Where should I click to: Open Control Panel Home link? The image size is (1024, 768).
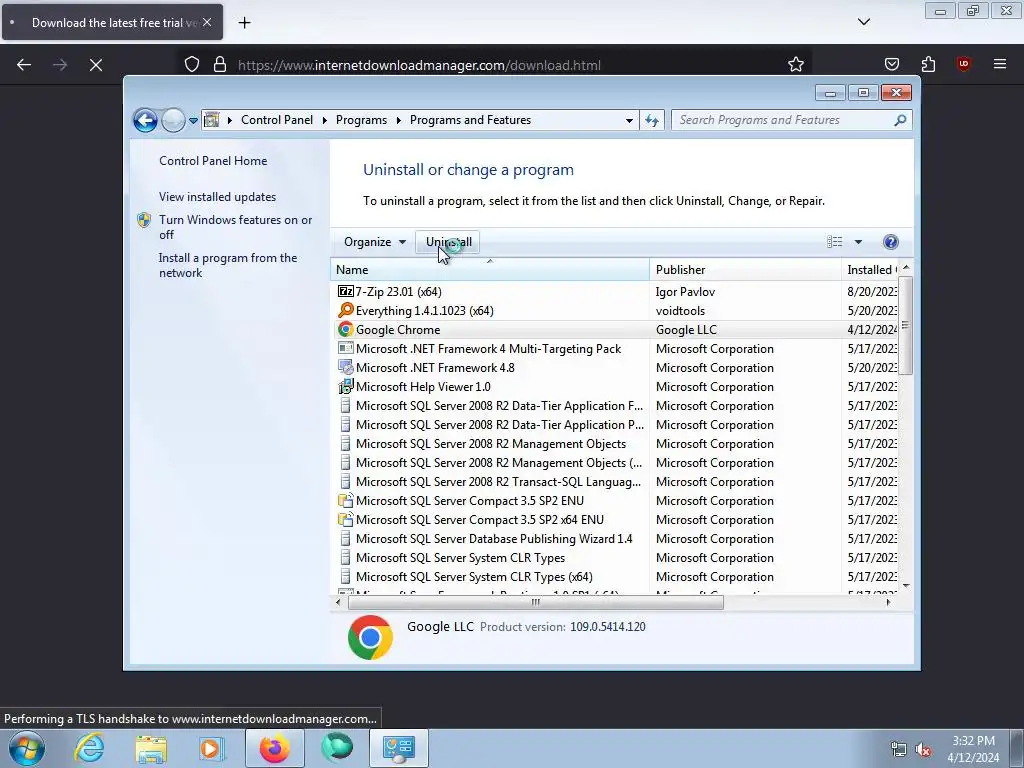click(x=213, y=161)
